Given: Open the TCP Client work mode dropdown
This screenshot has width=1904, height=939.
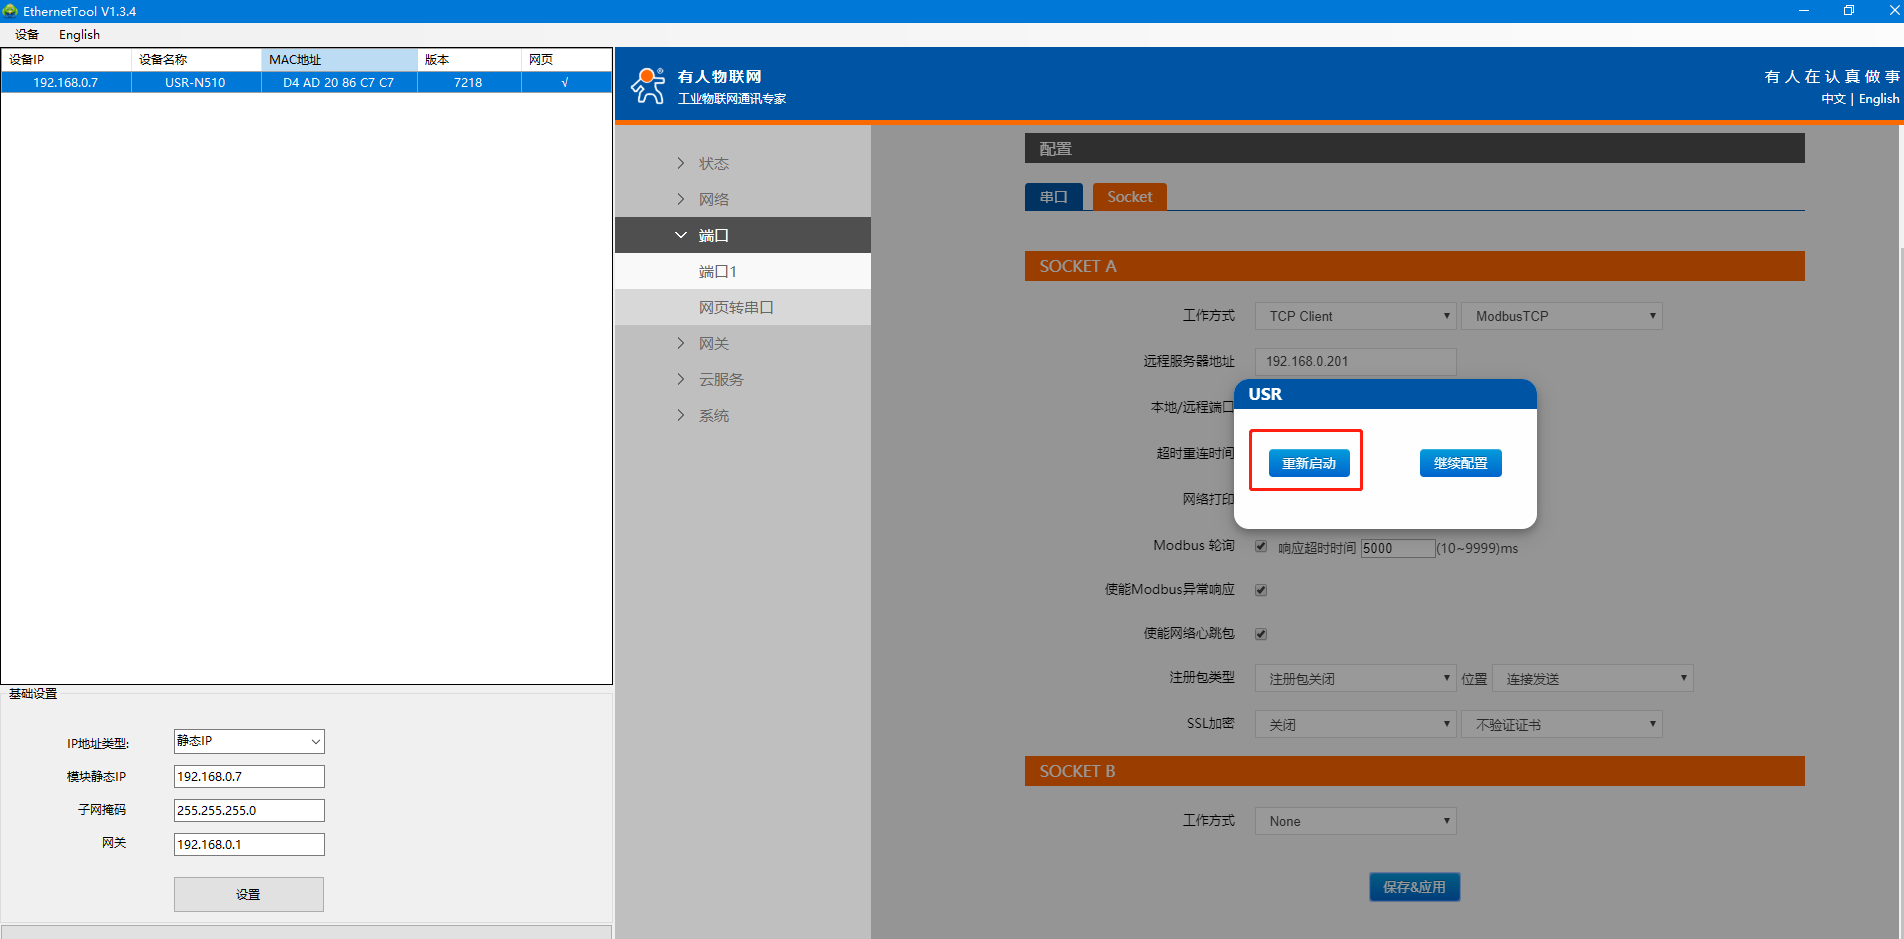Looking at the screenshot, I should pos(1355,316).
